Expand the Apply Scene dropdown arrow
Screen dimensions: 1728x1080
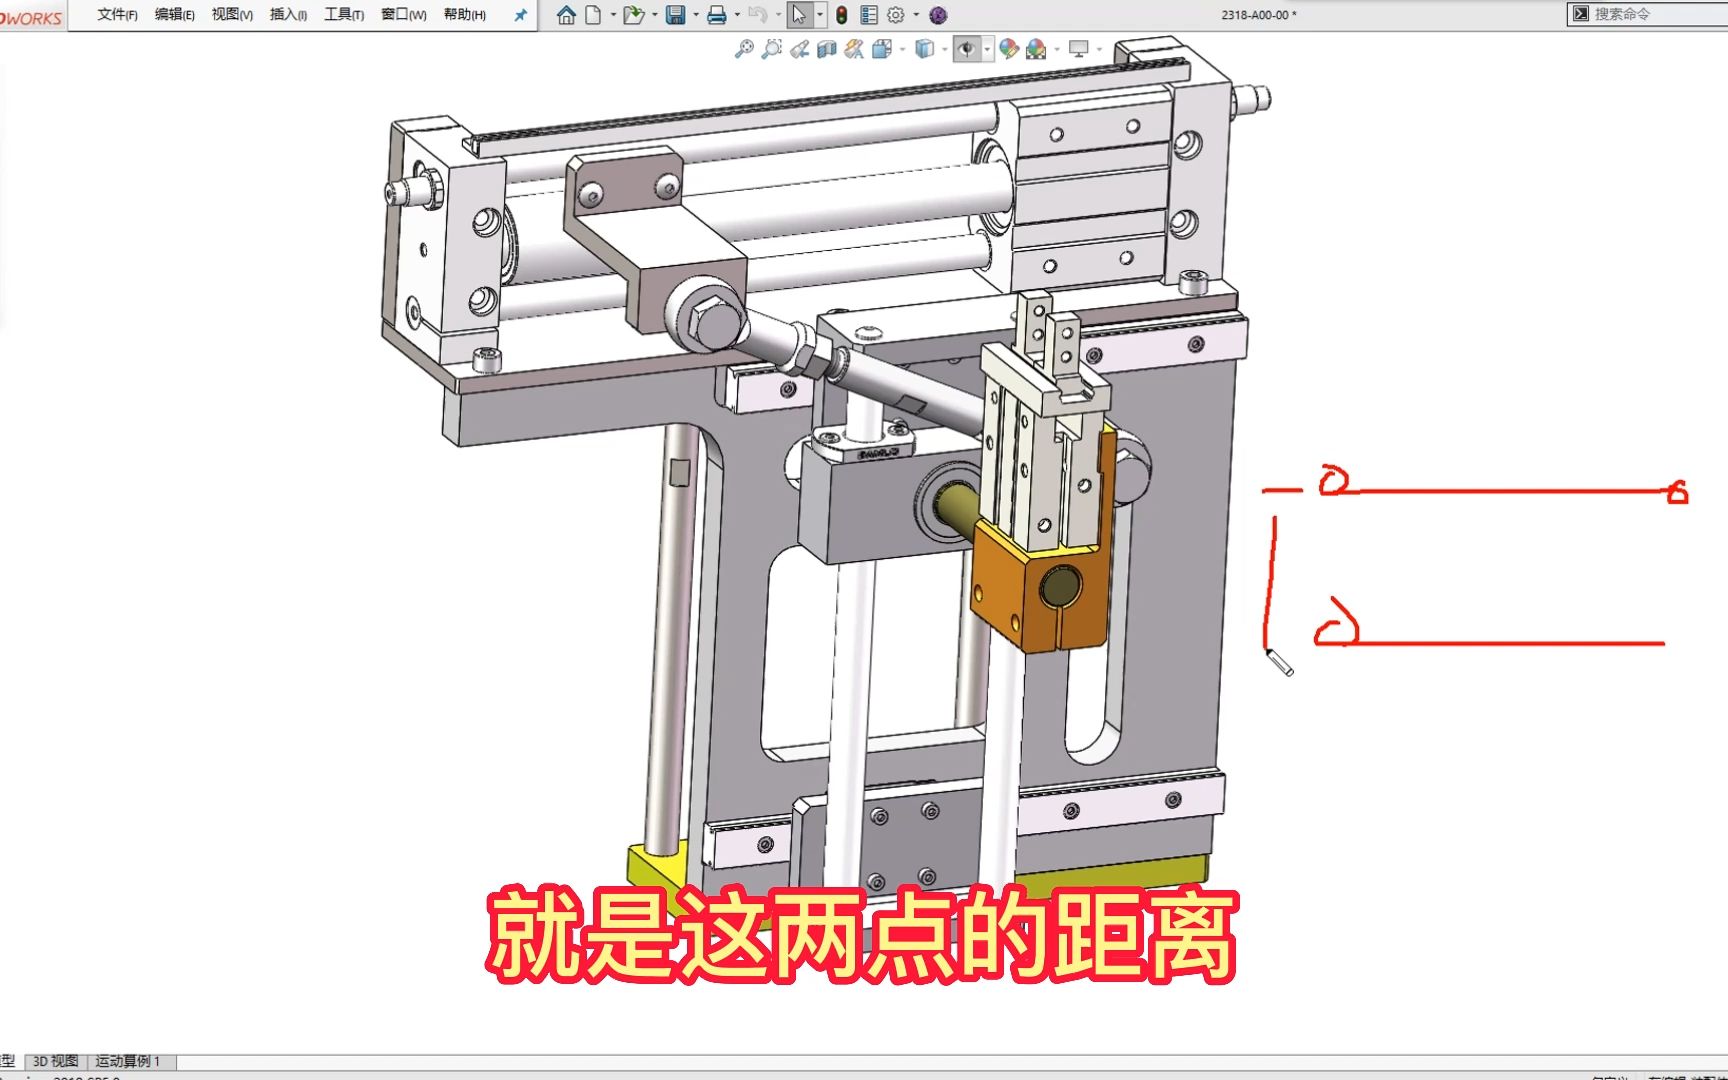[x=1057, y=48]
